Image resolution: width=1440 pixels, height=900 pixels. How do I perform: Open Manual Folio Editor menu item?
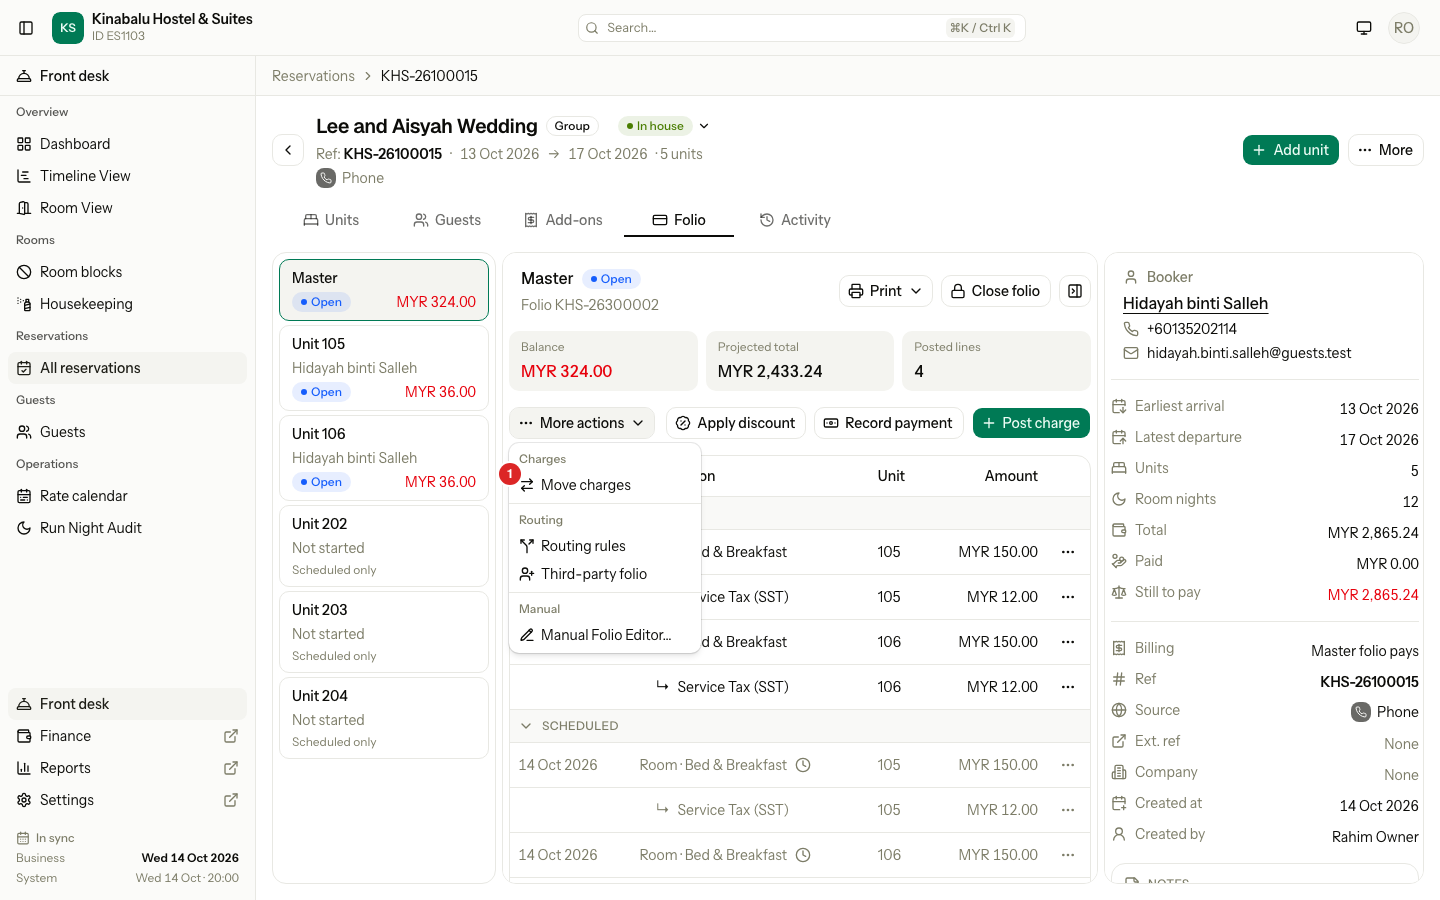(x=604, y=635)
